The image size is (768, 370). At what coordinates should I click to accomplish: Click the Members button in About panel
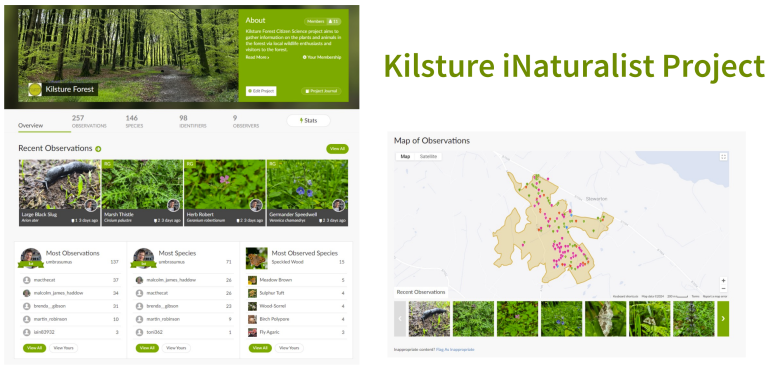point(323,22)
